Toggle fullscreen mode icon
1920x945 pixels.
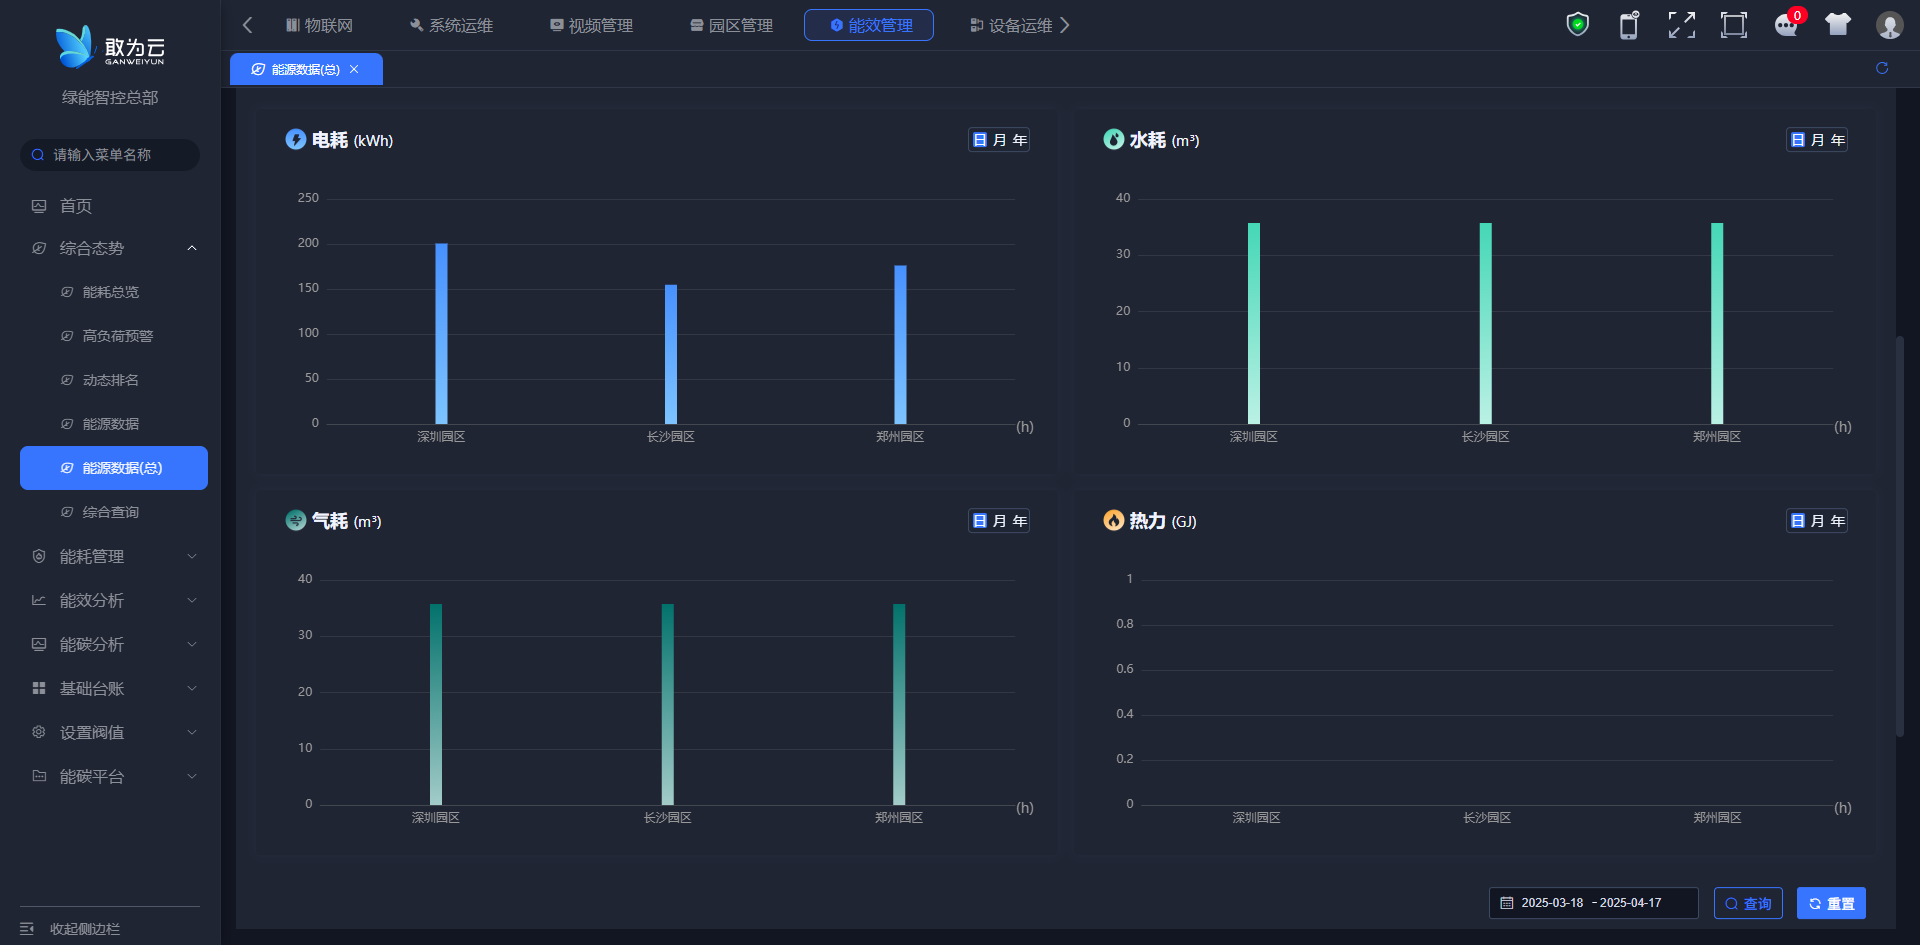[x=1682, y=25]
